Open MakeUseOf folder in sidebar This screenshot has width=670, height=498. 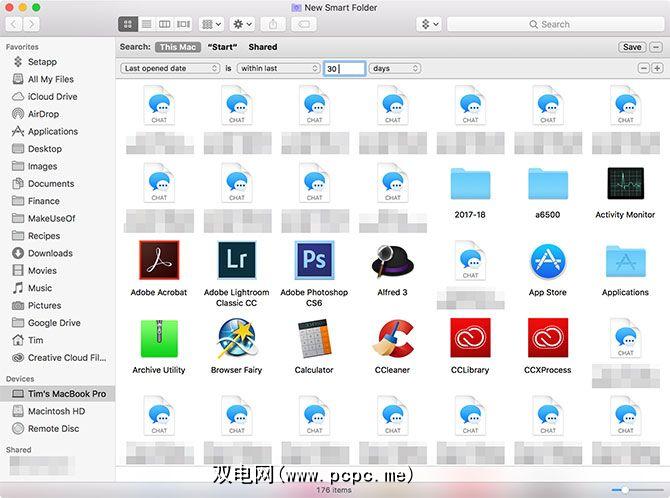coord(44,218)
